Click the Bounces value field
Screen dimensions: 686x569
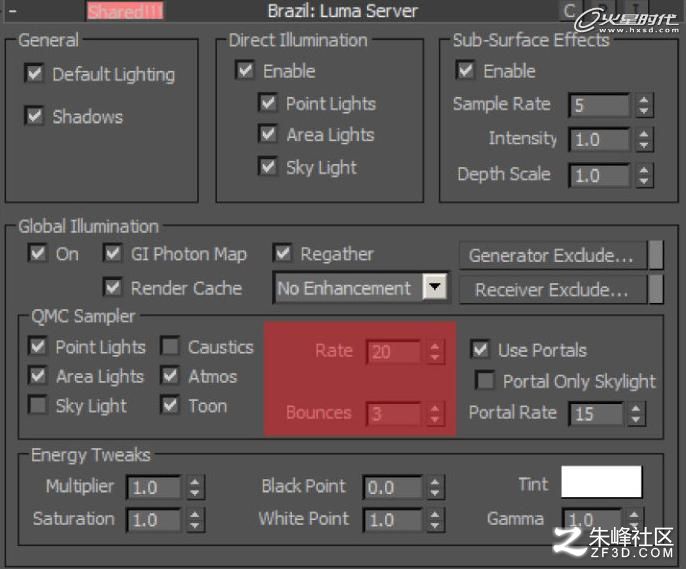(x=394, y=414)
